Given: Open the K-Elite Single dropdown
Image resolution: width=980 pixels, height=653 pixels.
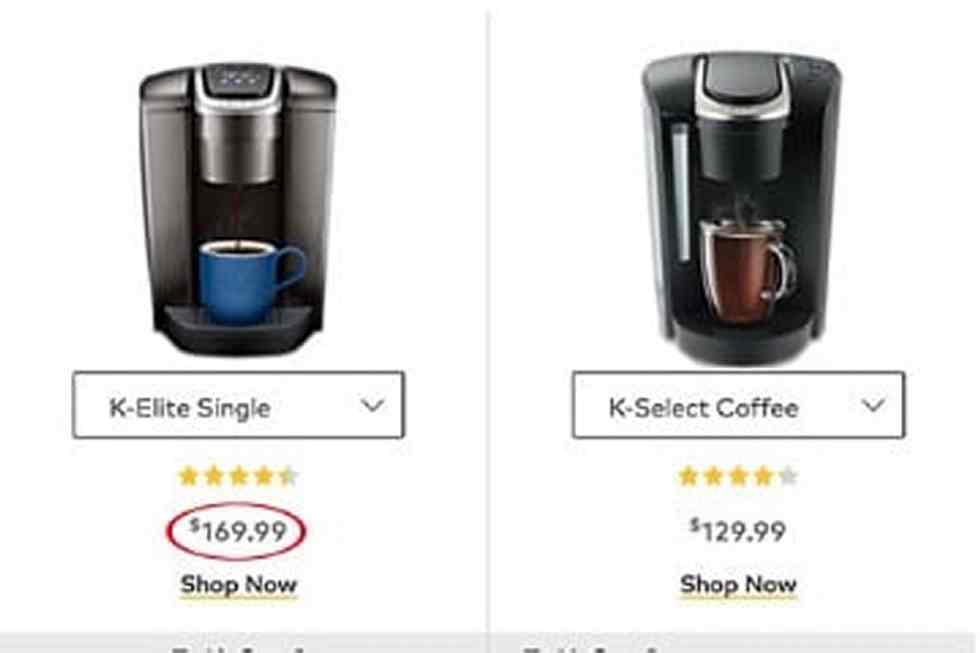Looking at the screenshot, I should [238, 405].
